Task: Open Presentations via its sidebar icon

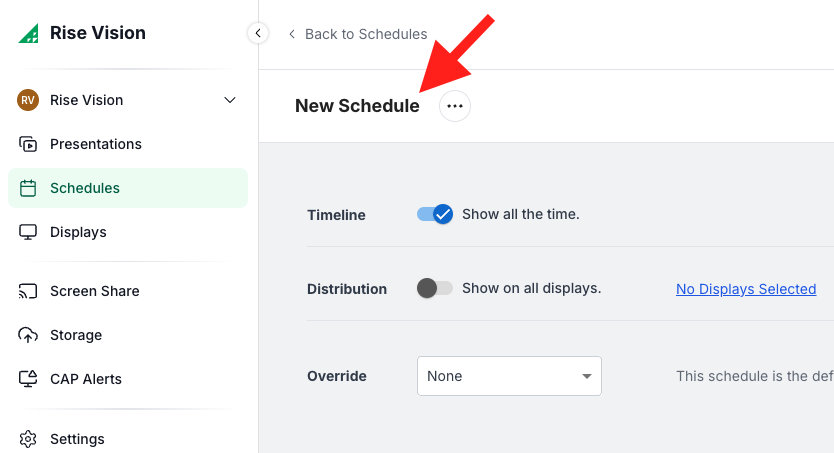Action: point(28,144)
